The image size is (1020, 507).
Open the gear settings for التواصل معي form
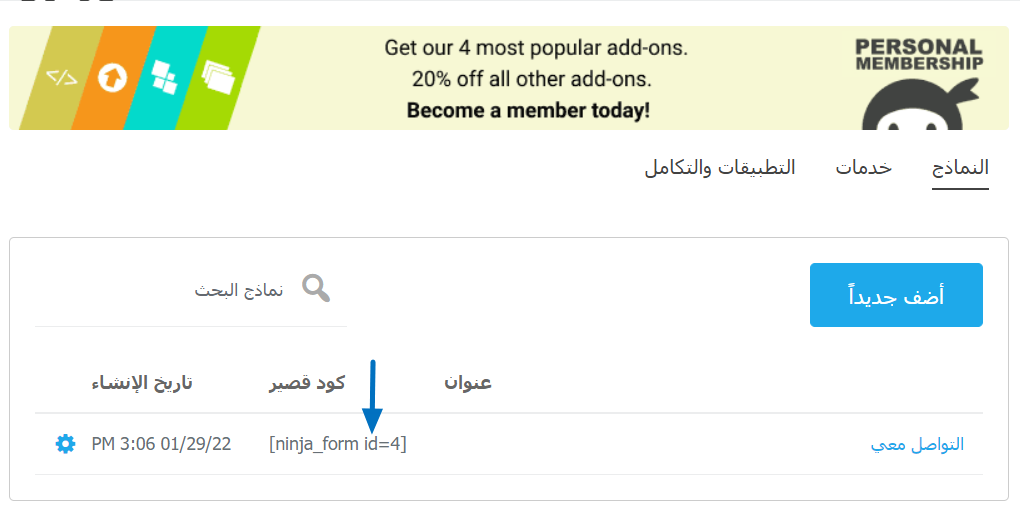point(65,443)
